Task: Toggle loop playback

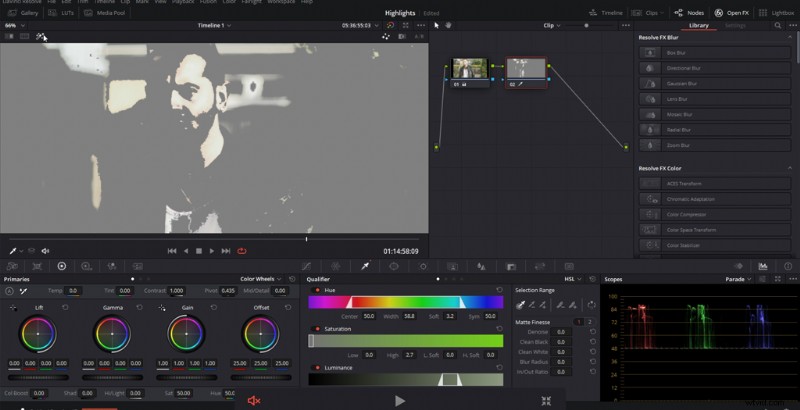Action: [242, 251]
